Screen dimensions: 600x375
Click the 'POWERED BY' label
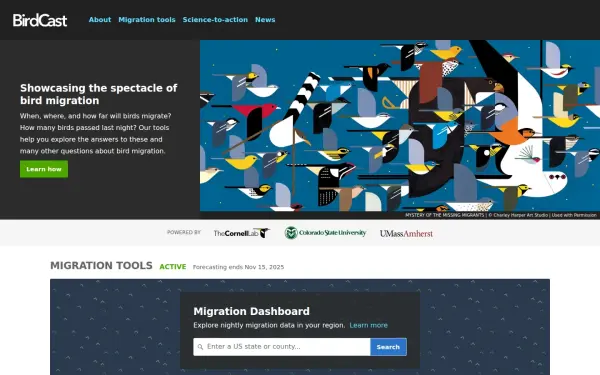click(x=184, y=232)
